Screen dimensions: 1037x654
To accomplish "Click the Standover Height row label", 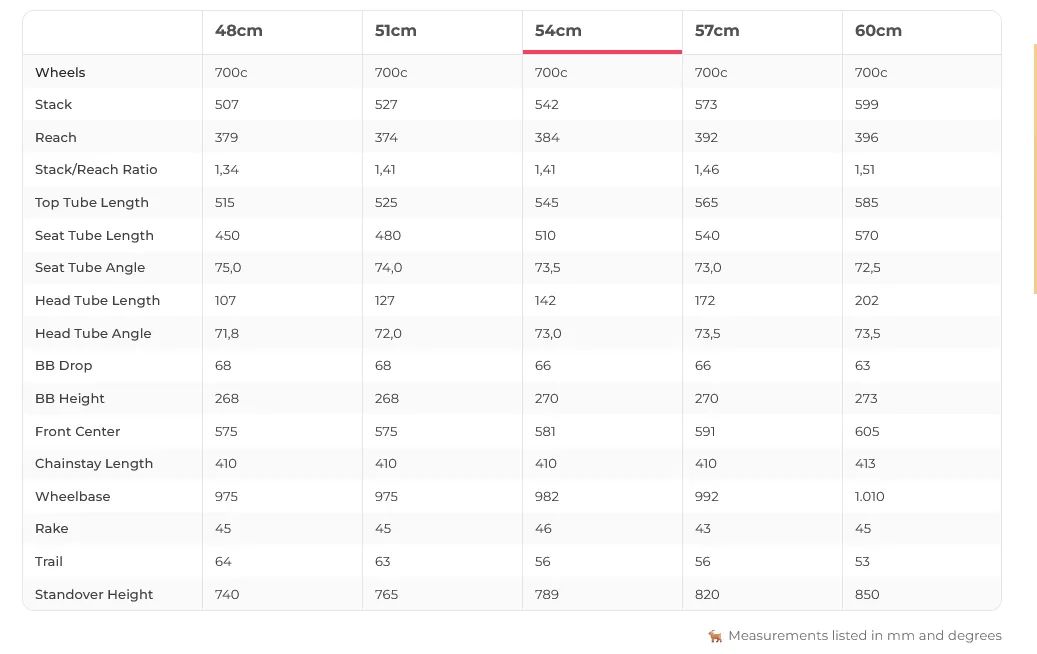I will 94,595.
